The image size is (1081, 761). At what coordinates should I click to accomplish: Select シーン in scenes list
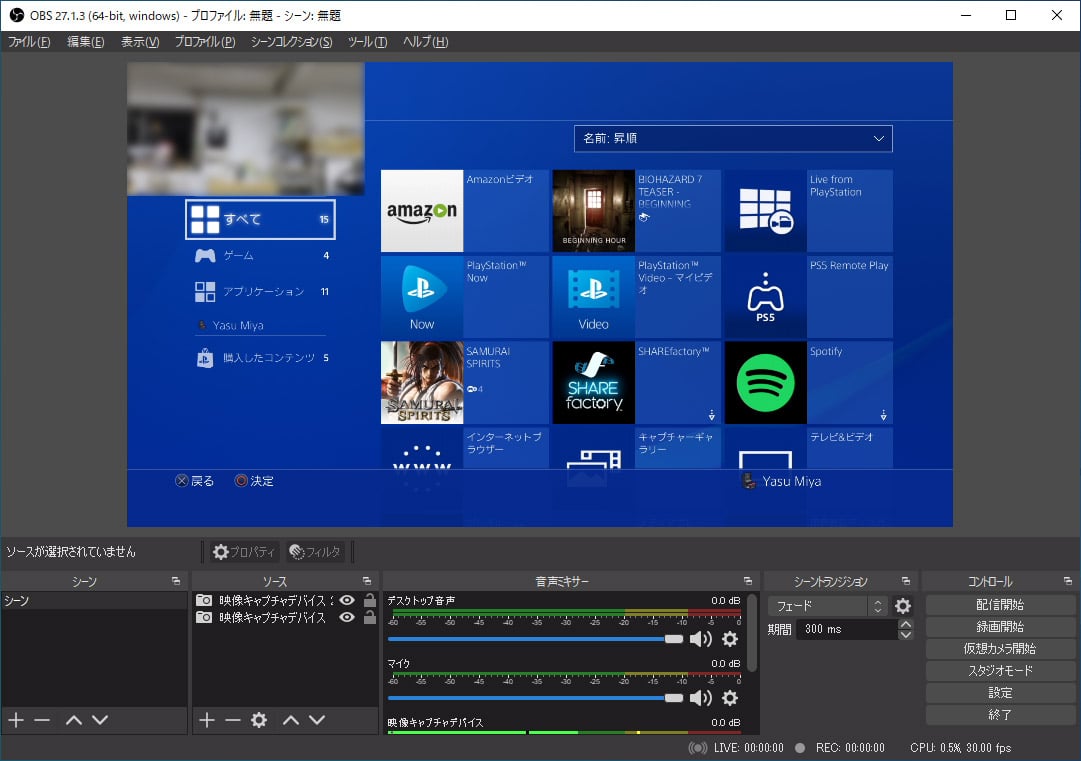click(94, 601)
